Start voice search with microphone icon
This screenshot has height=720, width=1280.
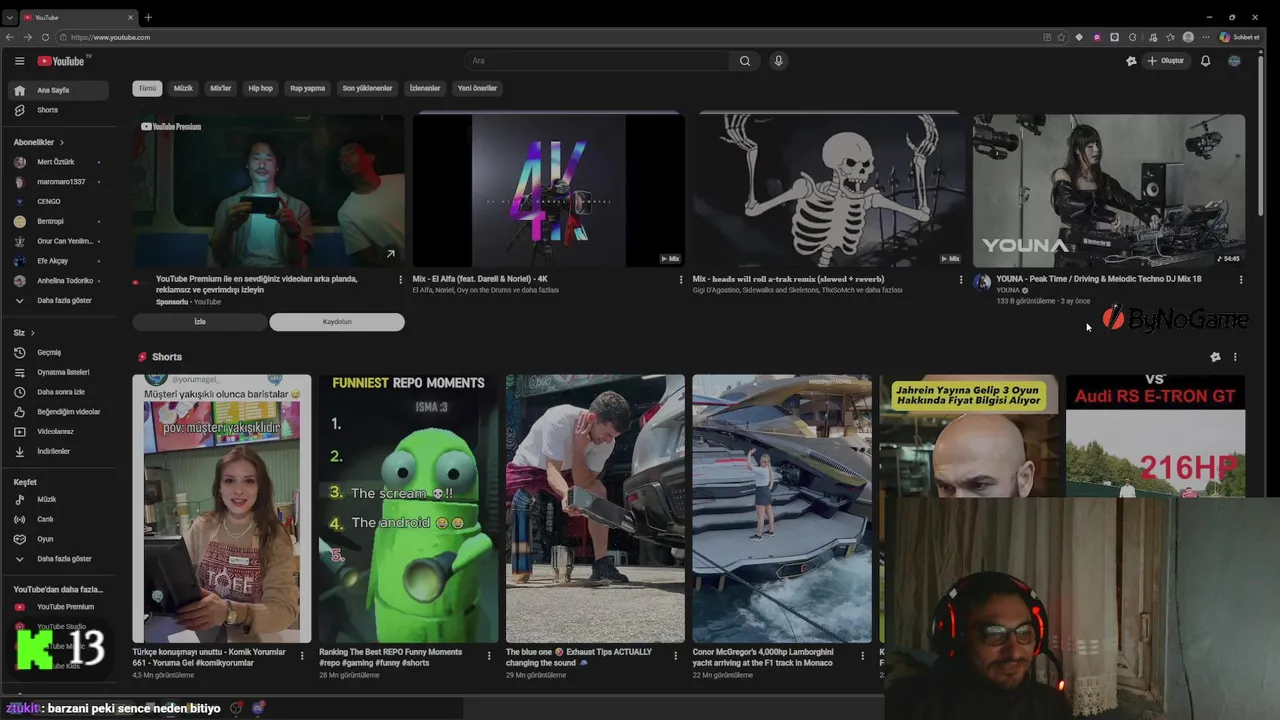[x=778, y=61]
